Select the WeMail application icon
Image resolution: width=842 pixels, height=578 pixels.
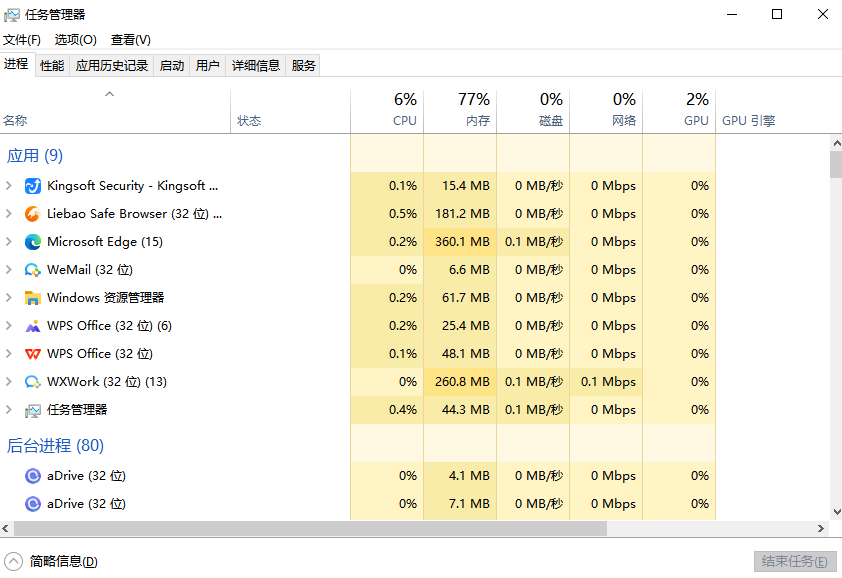click(34, 269)
